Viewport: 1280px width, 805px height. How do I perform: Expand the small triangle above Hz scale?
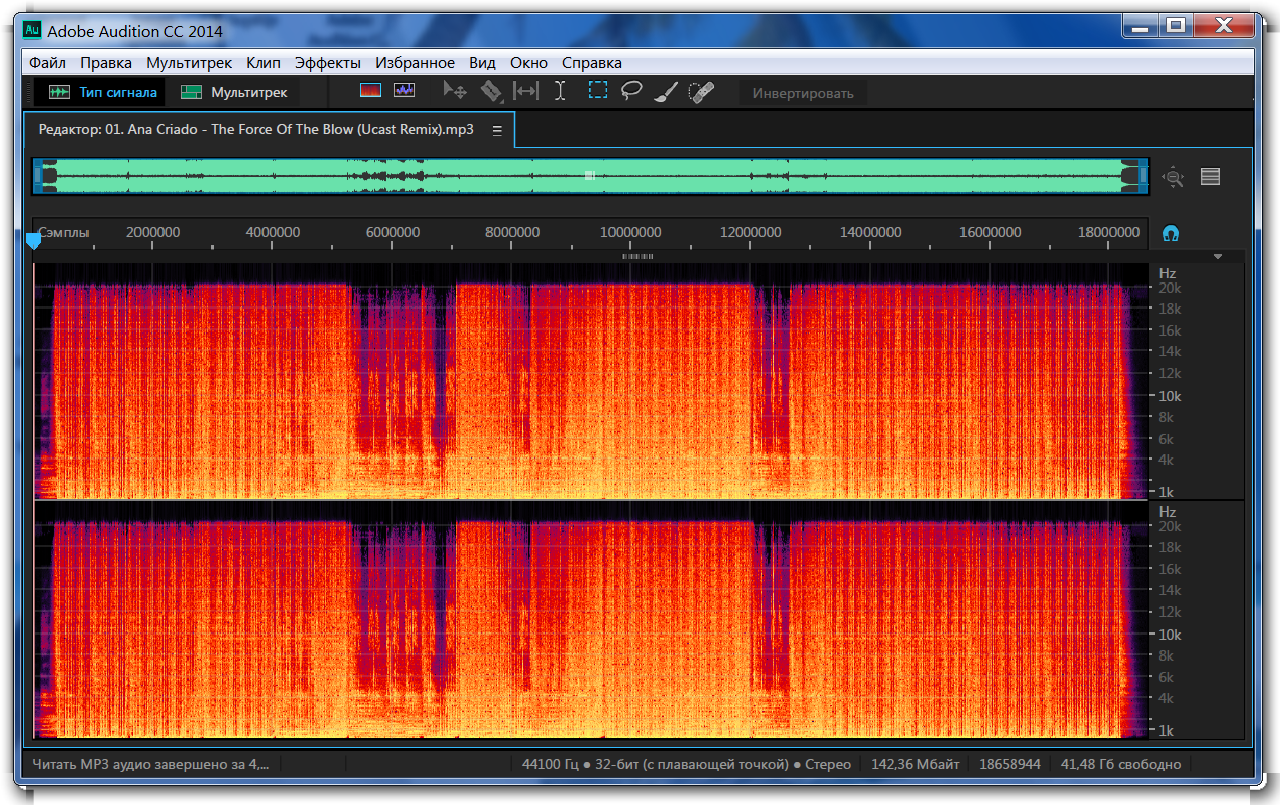click(1218, 257)
